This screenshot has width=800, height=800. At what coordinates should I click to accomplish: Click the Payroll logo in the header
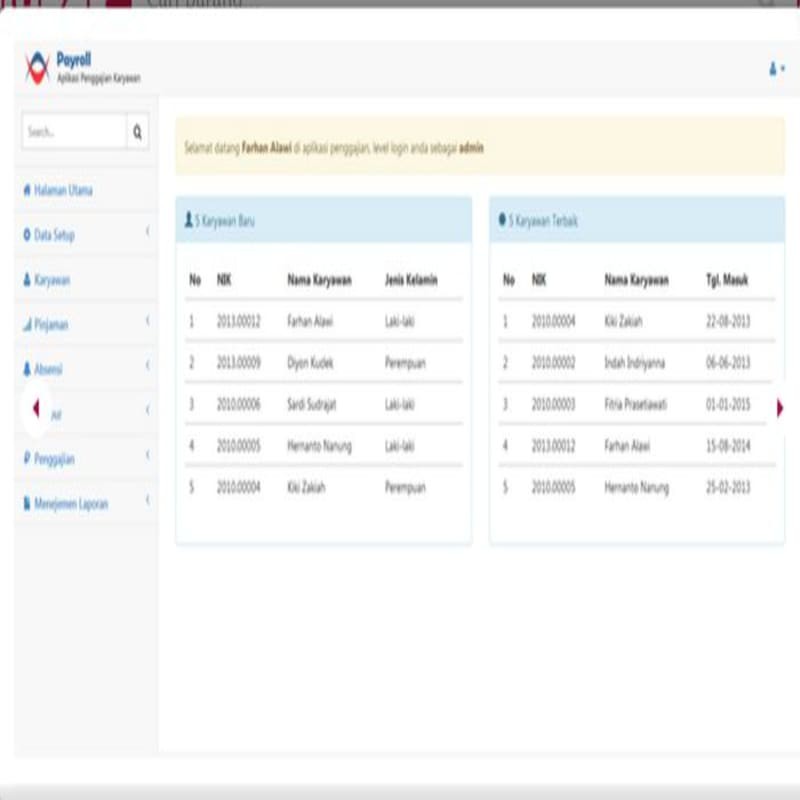38,64
